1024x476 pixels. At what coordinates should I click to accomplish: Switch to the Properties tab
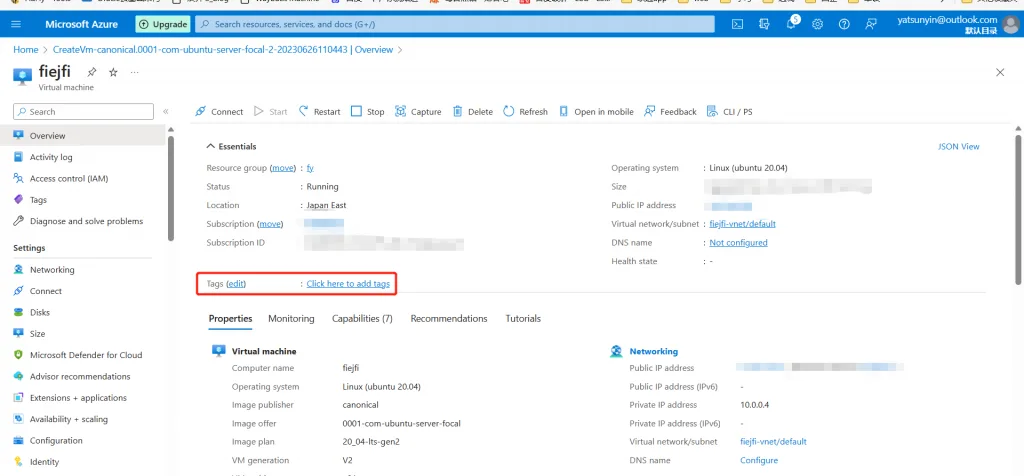click(x=231, y=319)
